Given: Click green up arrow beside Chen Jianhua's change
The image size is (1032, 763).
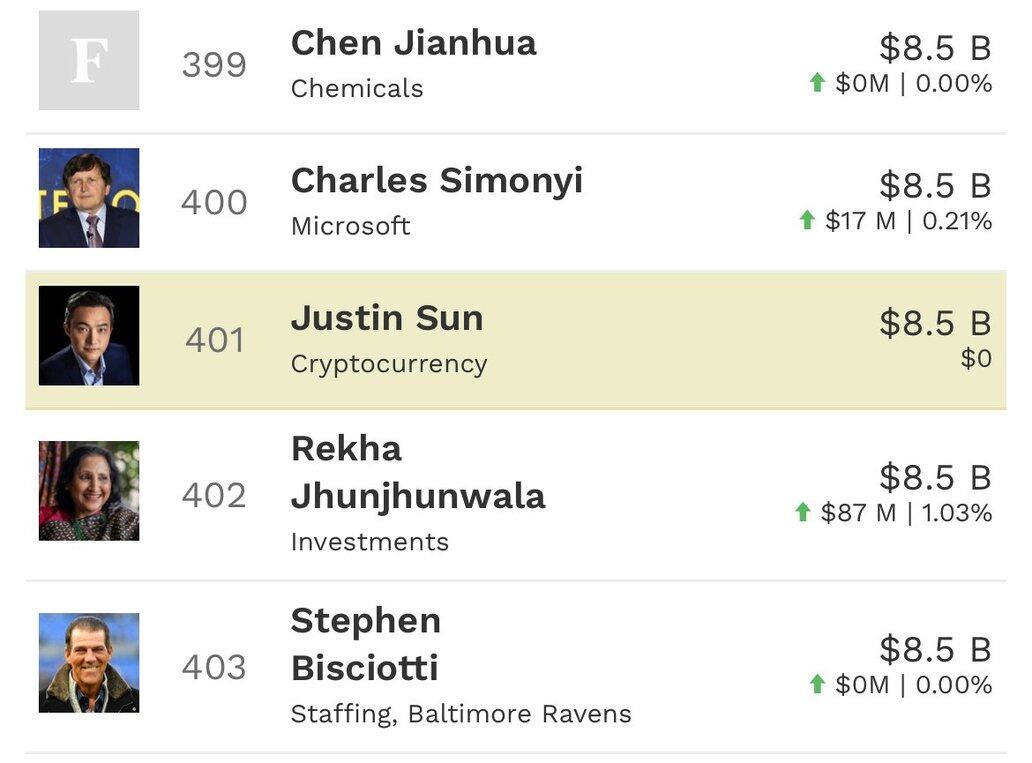Looking at the screenshot, I should click(817, 83).
